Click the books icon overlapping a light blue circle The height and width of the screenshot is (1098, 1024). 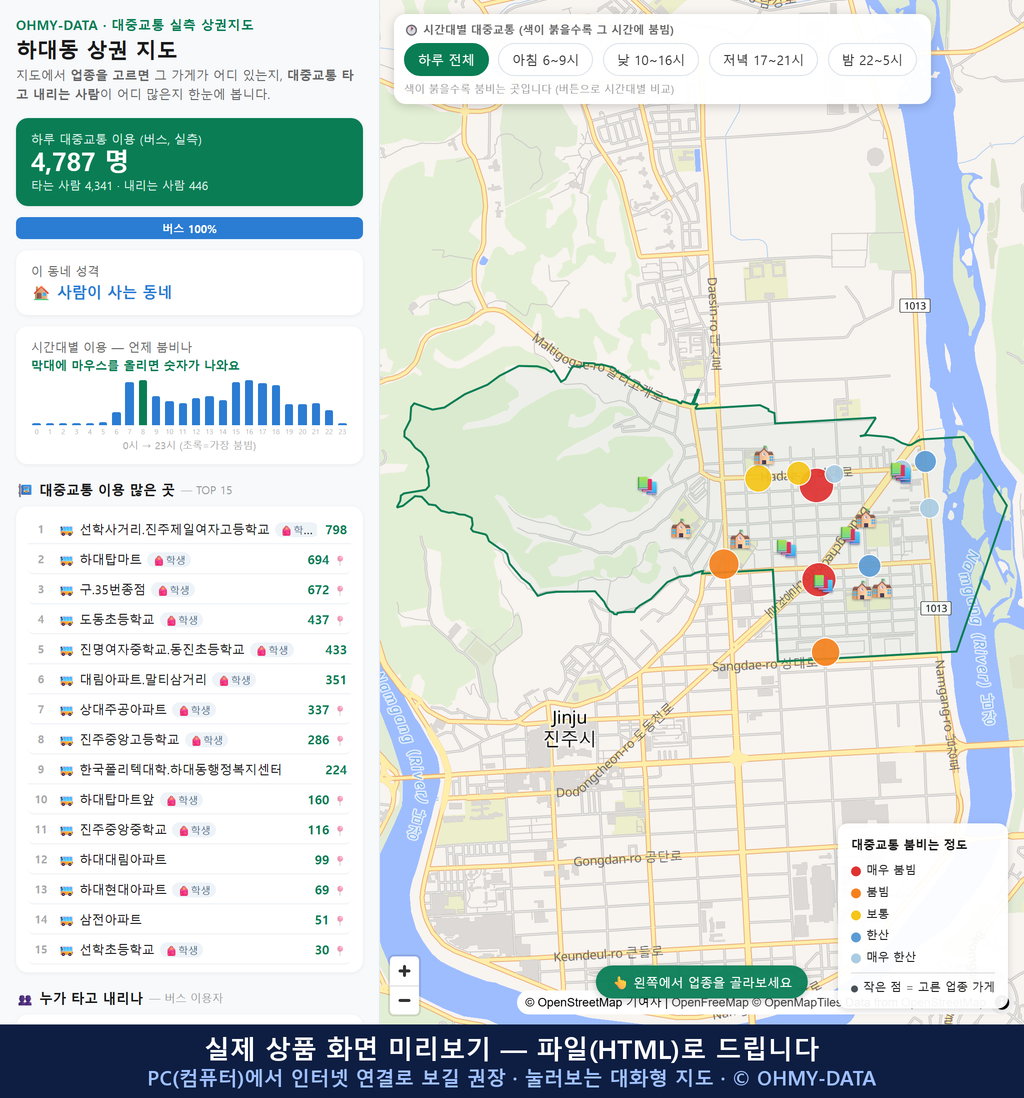point(901,471)
